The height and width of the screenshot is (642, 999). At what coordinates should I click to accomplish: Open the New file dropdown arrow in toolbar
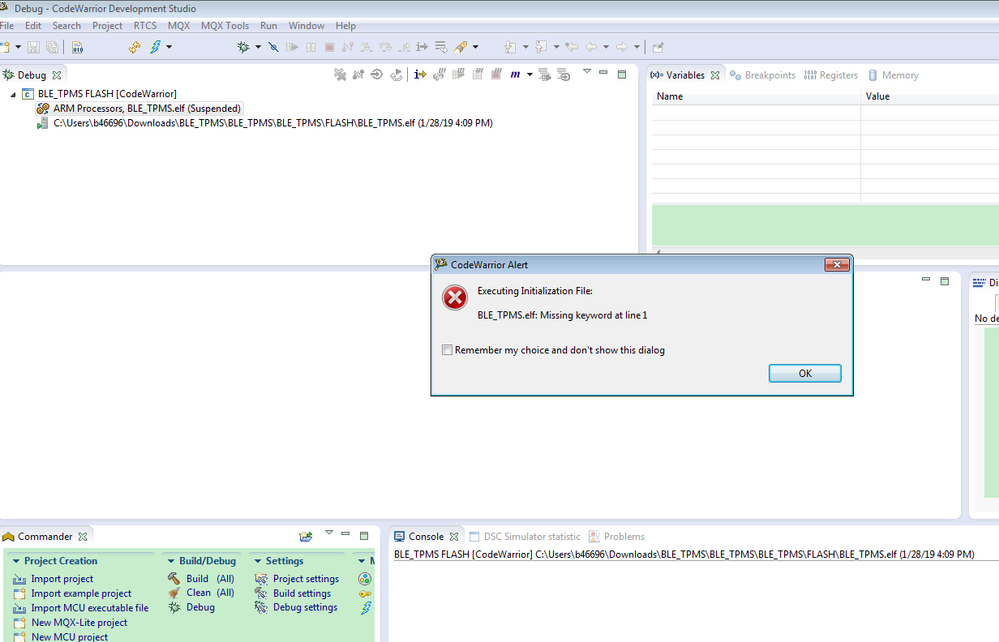(x=18, y=47)
